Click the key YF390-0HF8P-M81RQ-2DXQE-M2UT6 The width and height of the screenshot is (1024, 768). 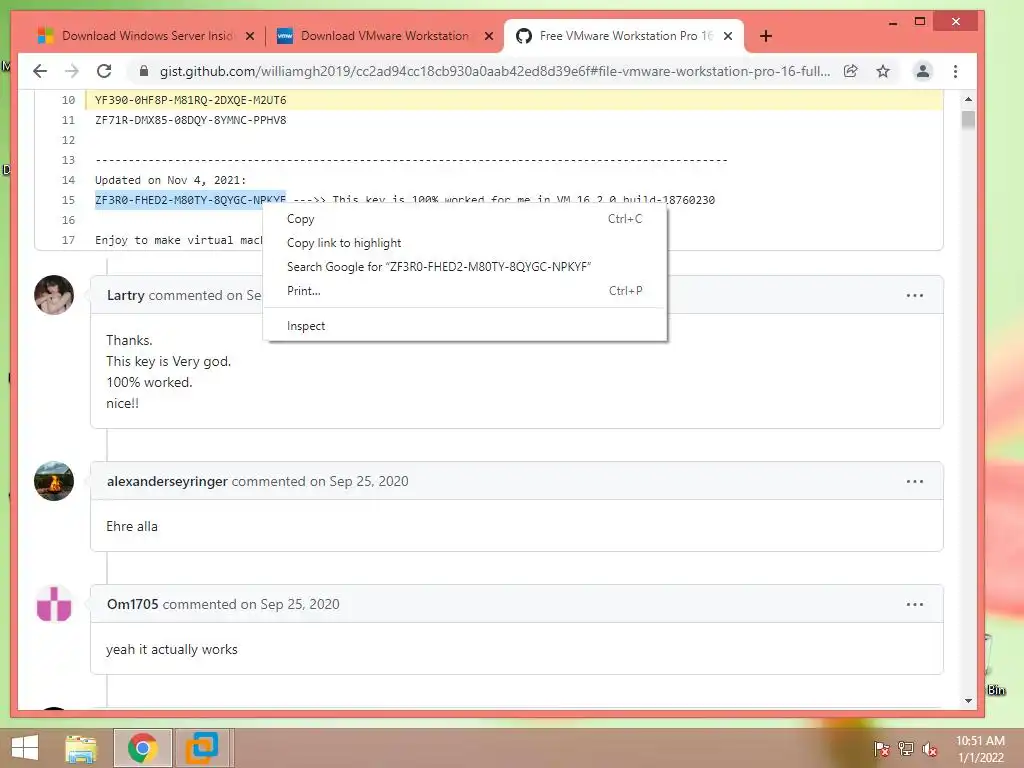[x=191, y=100]
